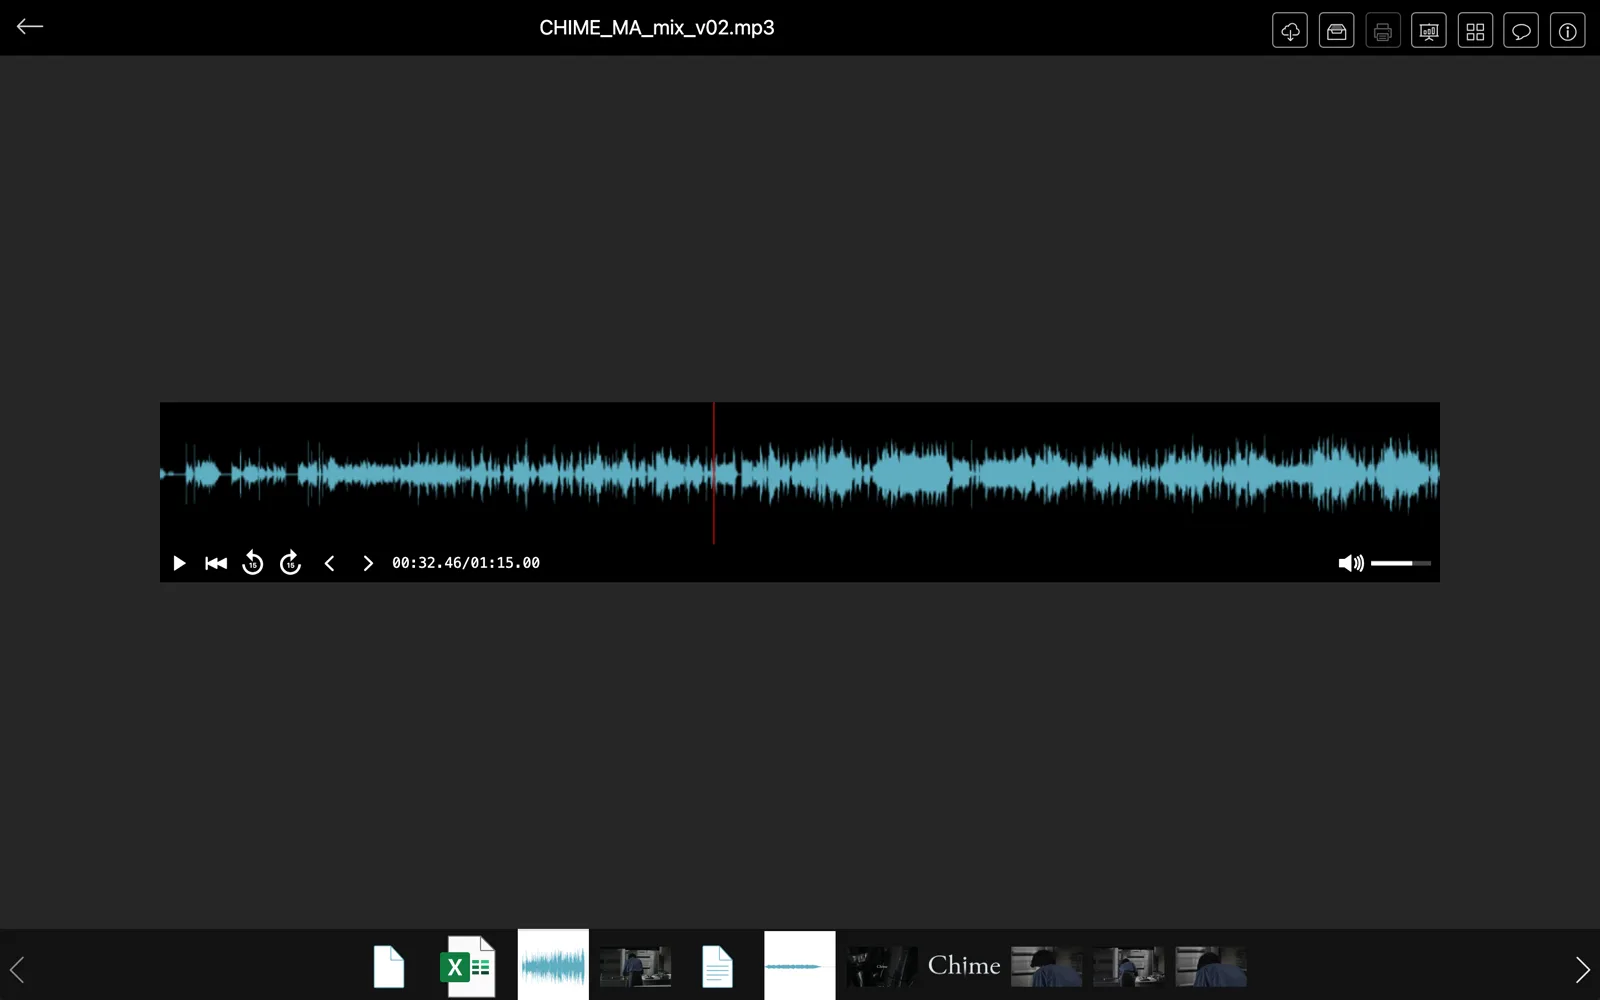Select the Chime title thumbnail
Screen dimensions: 1600x1000
tap(964, 965)
